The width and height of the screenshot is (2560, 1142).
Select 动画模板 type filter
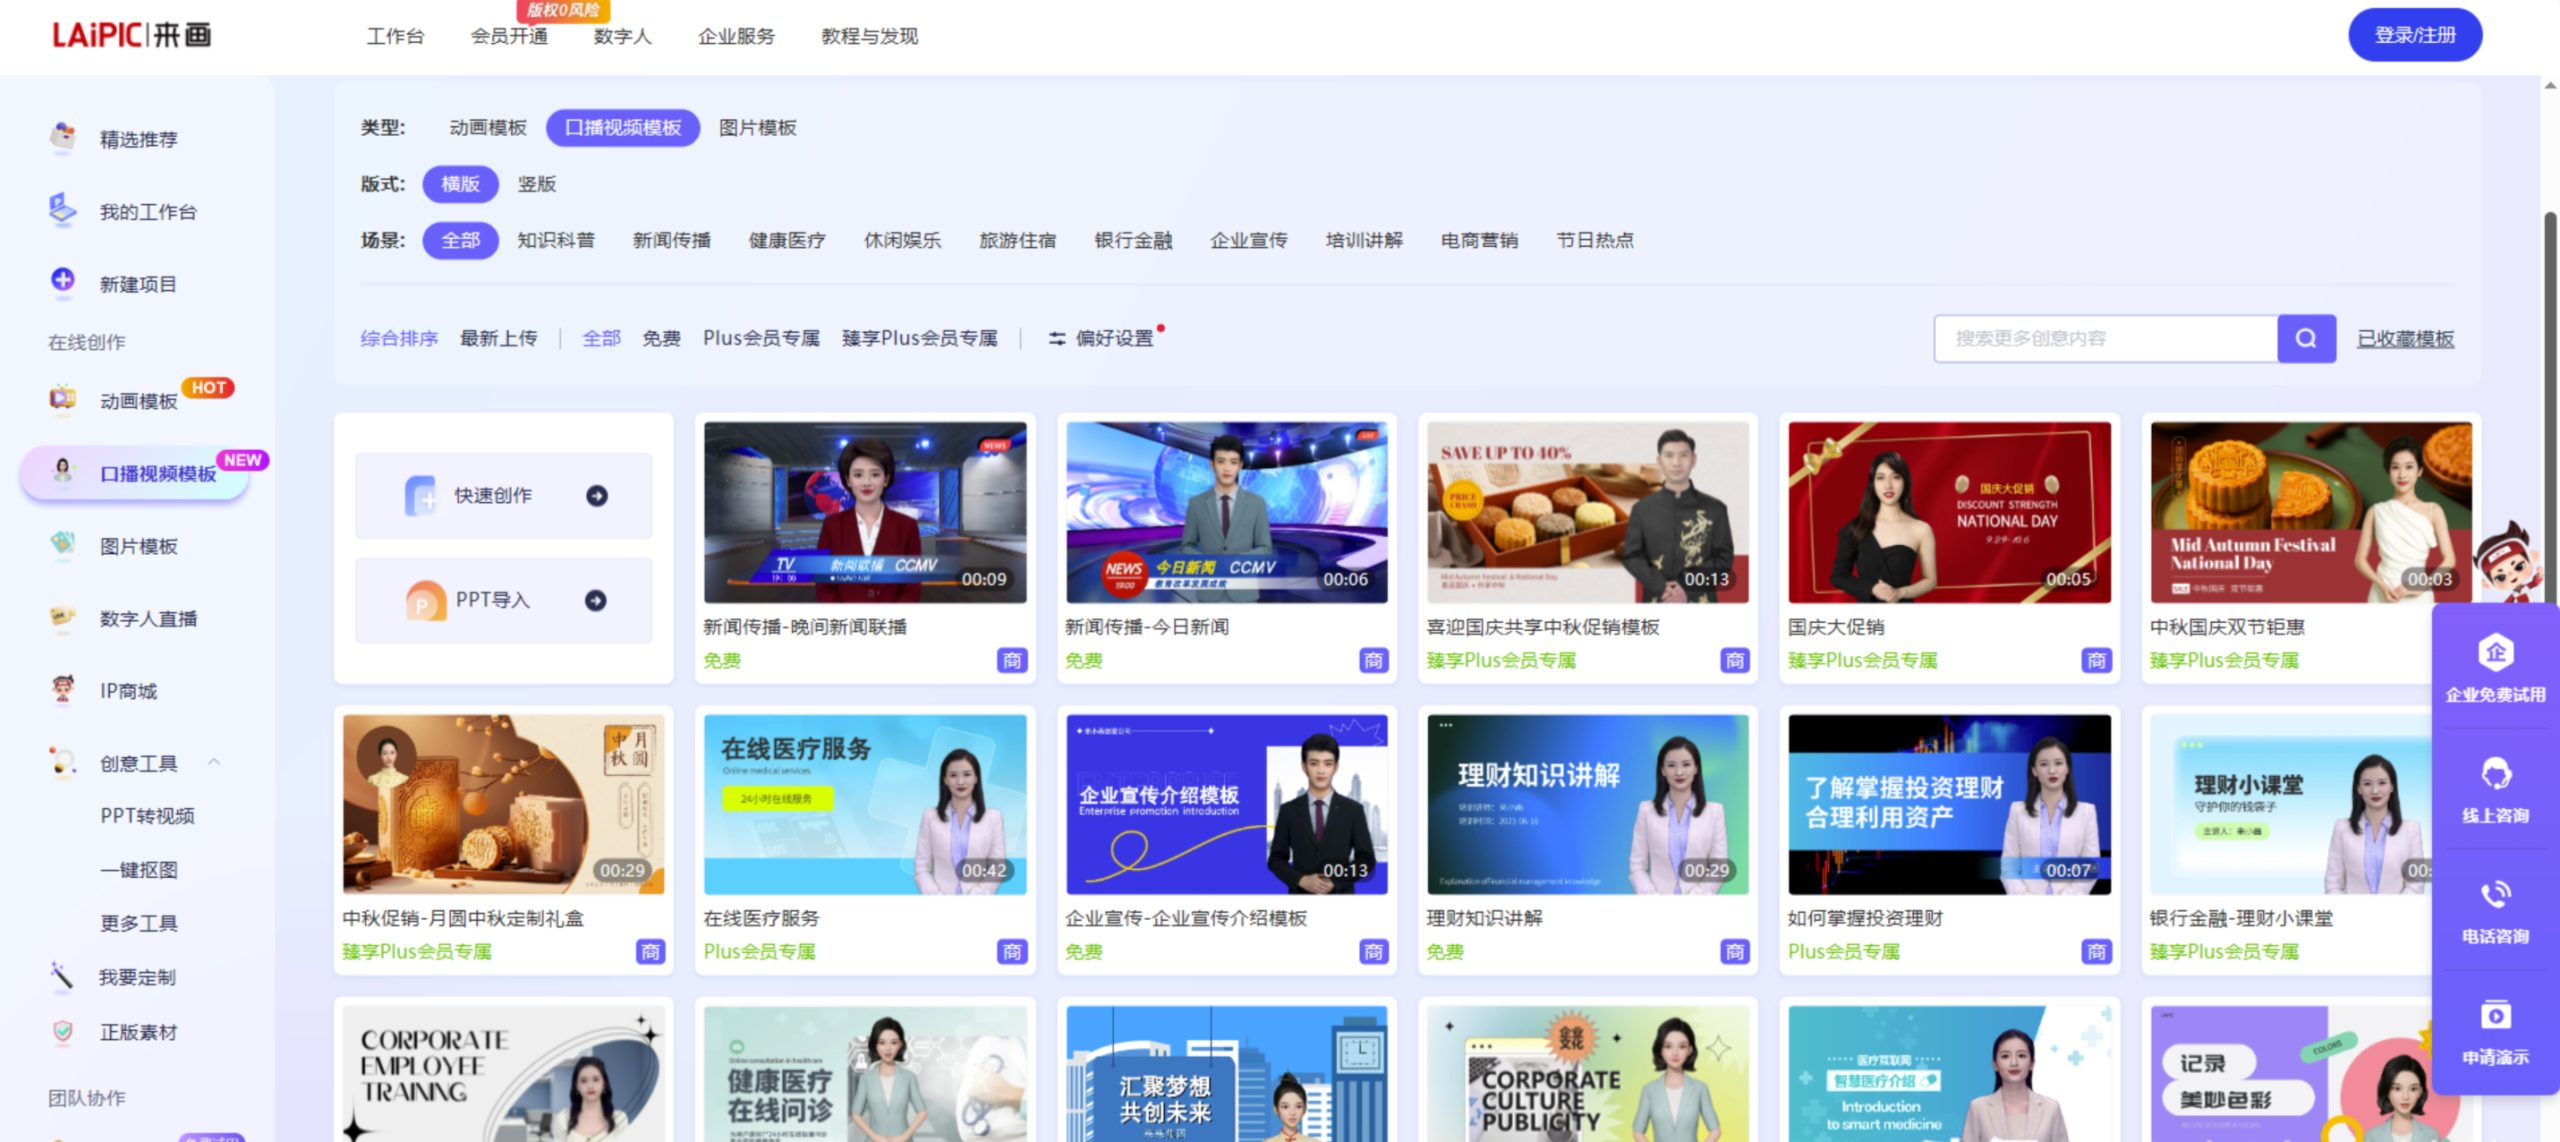coord(488,127)
